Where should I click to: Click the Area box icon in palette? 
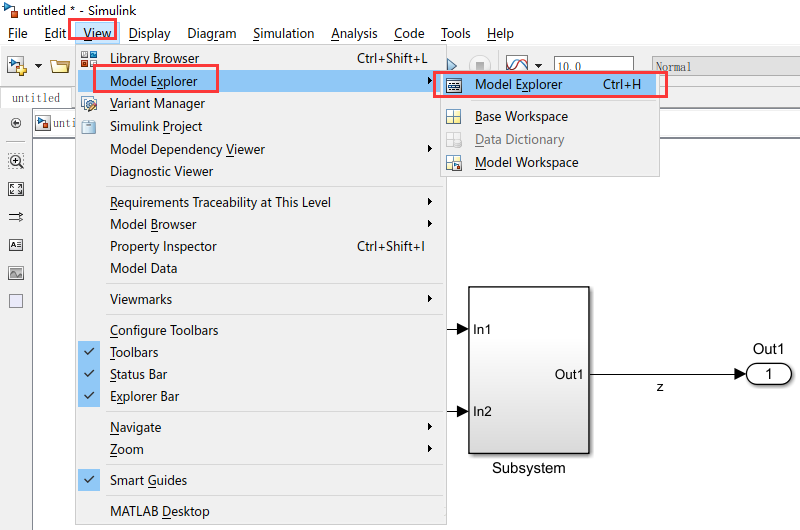(x=16, y=301)
